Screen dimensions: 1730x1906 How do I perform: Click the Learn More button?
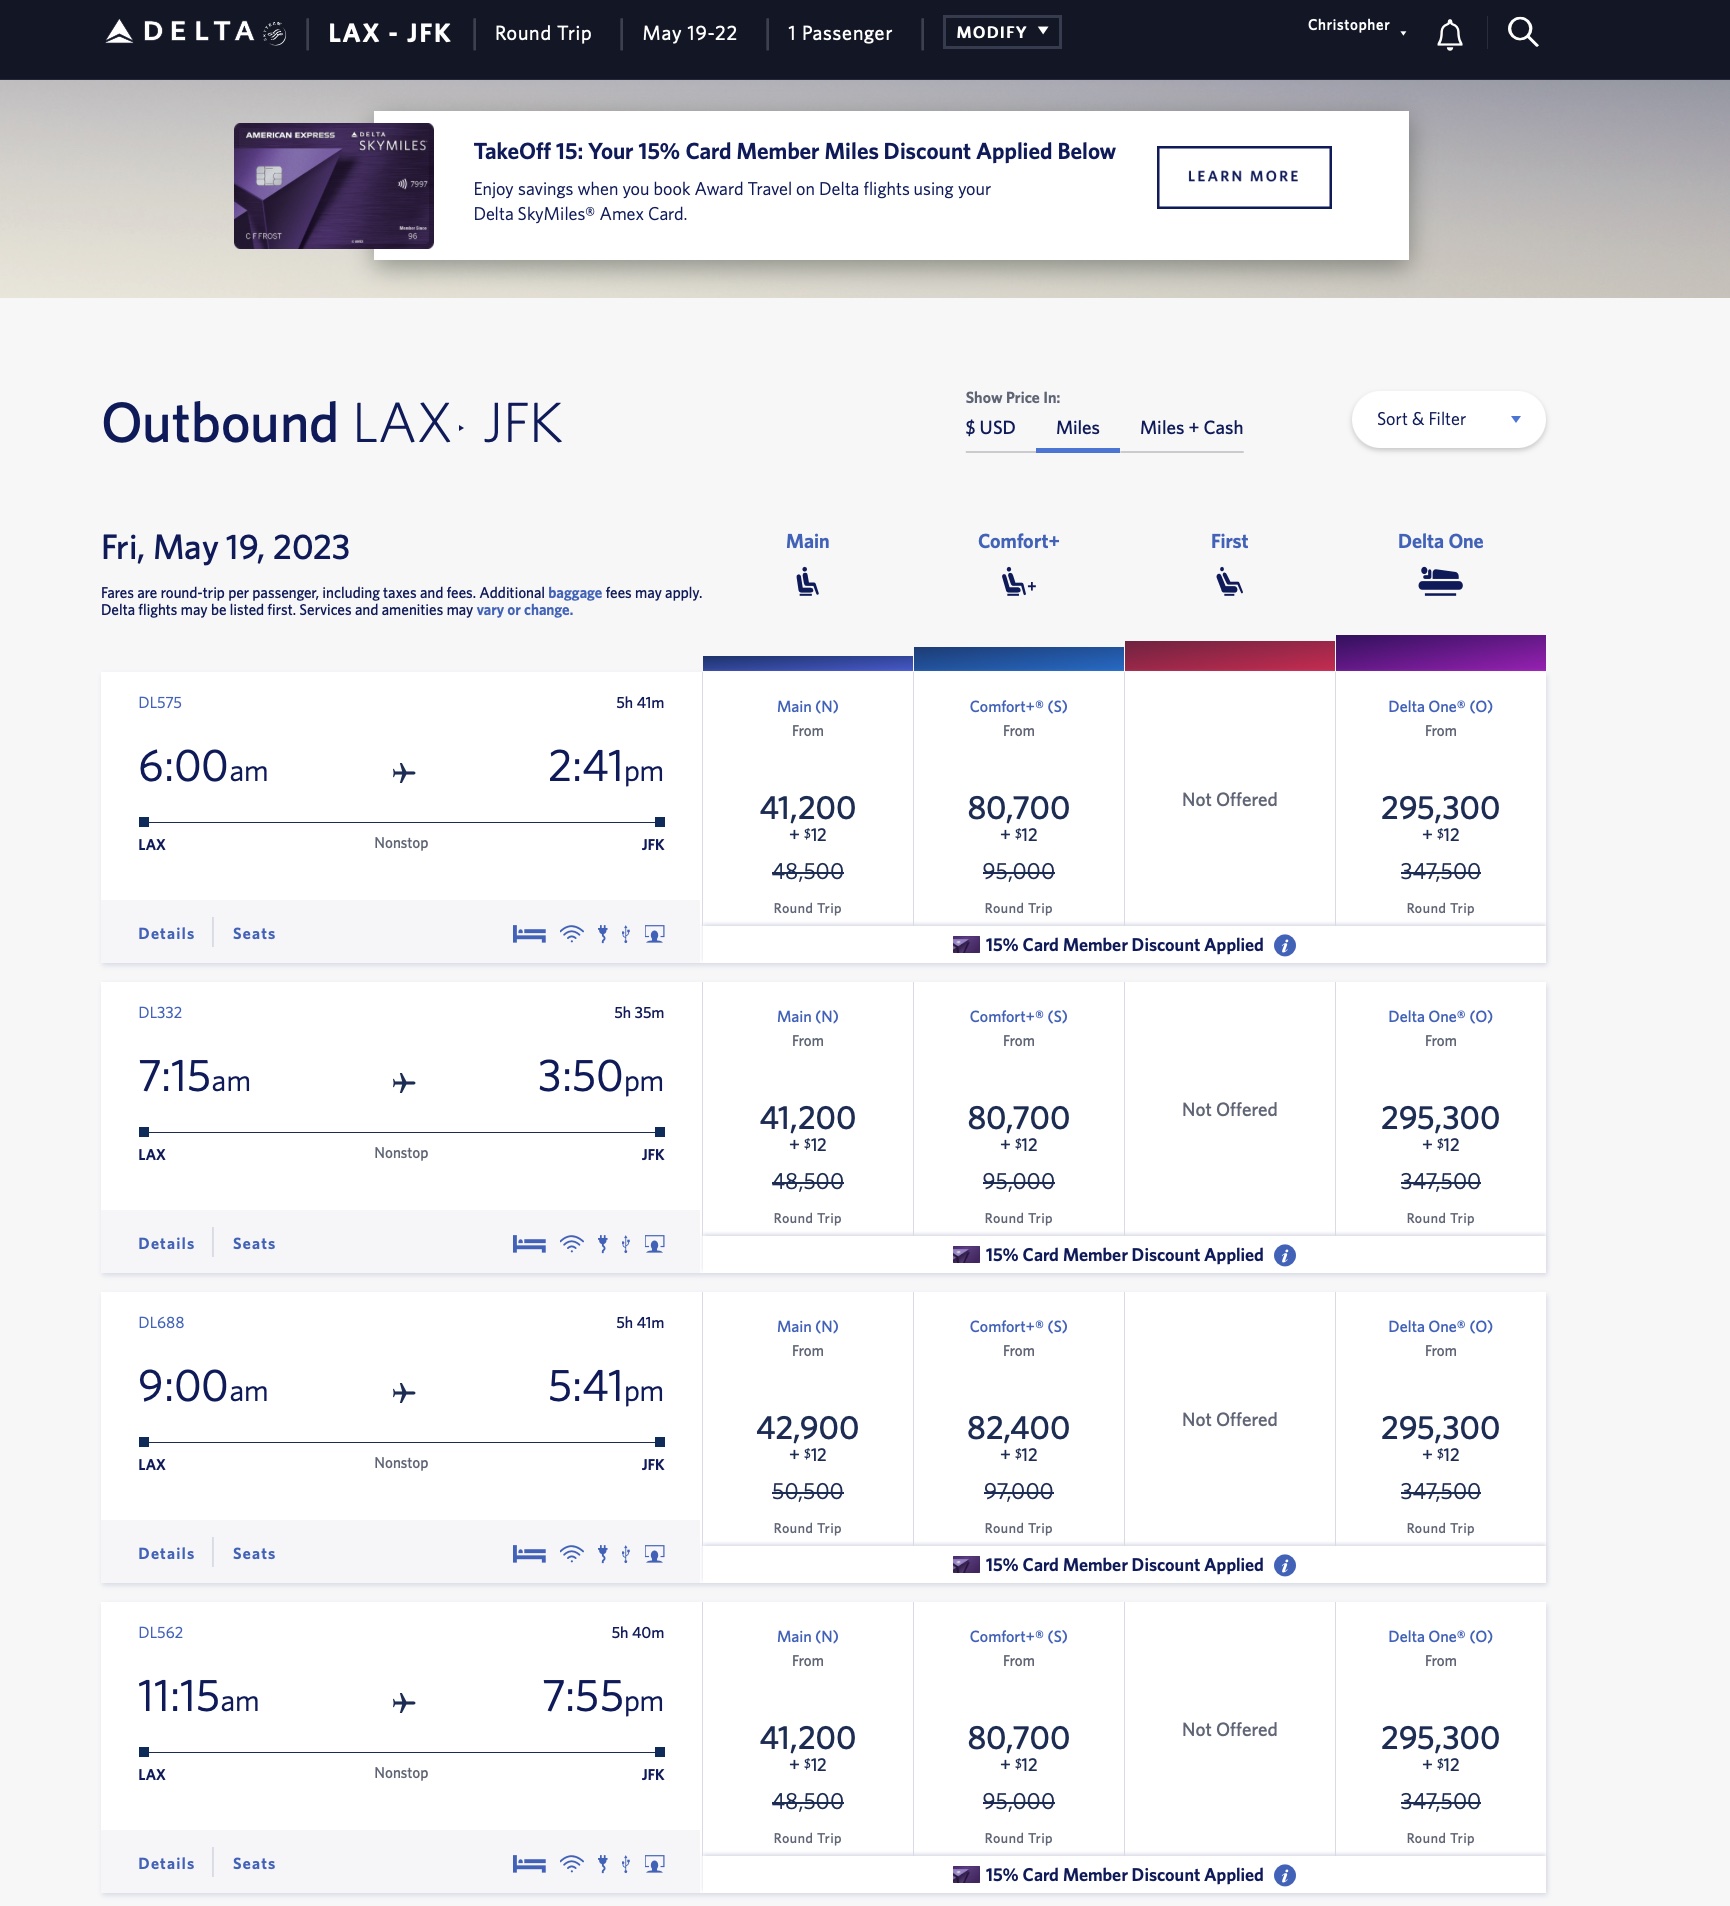(1243, 177)
